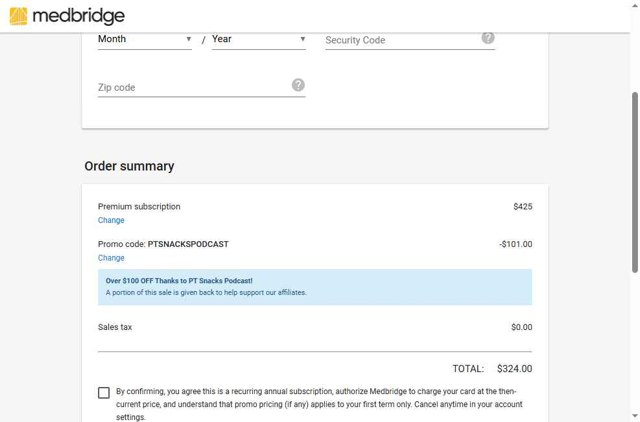Screen dimensions: 640x422
Task: Click Change under the promo code
Action: click(111, 258)
